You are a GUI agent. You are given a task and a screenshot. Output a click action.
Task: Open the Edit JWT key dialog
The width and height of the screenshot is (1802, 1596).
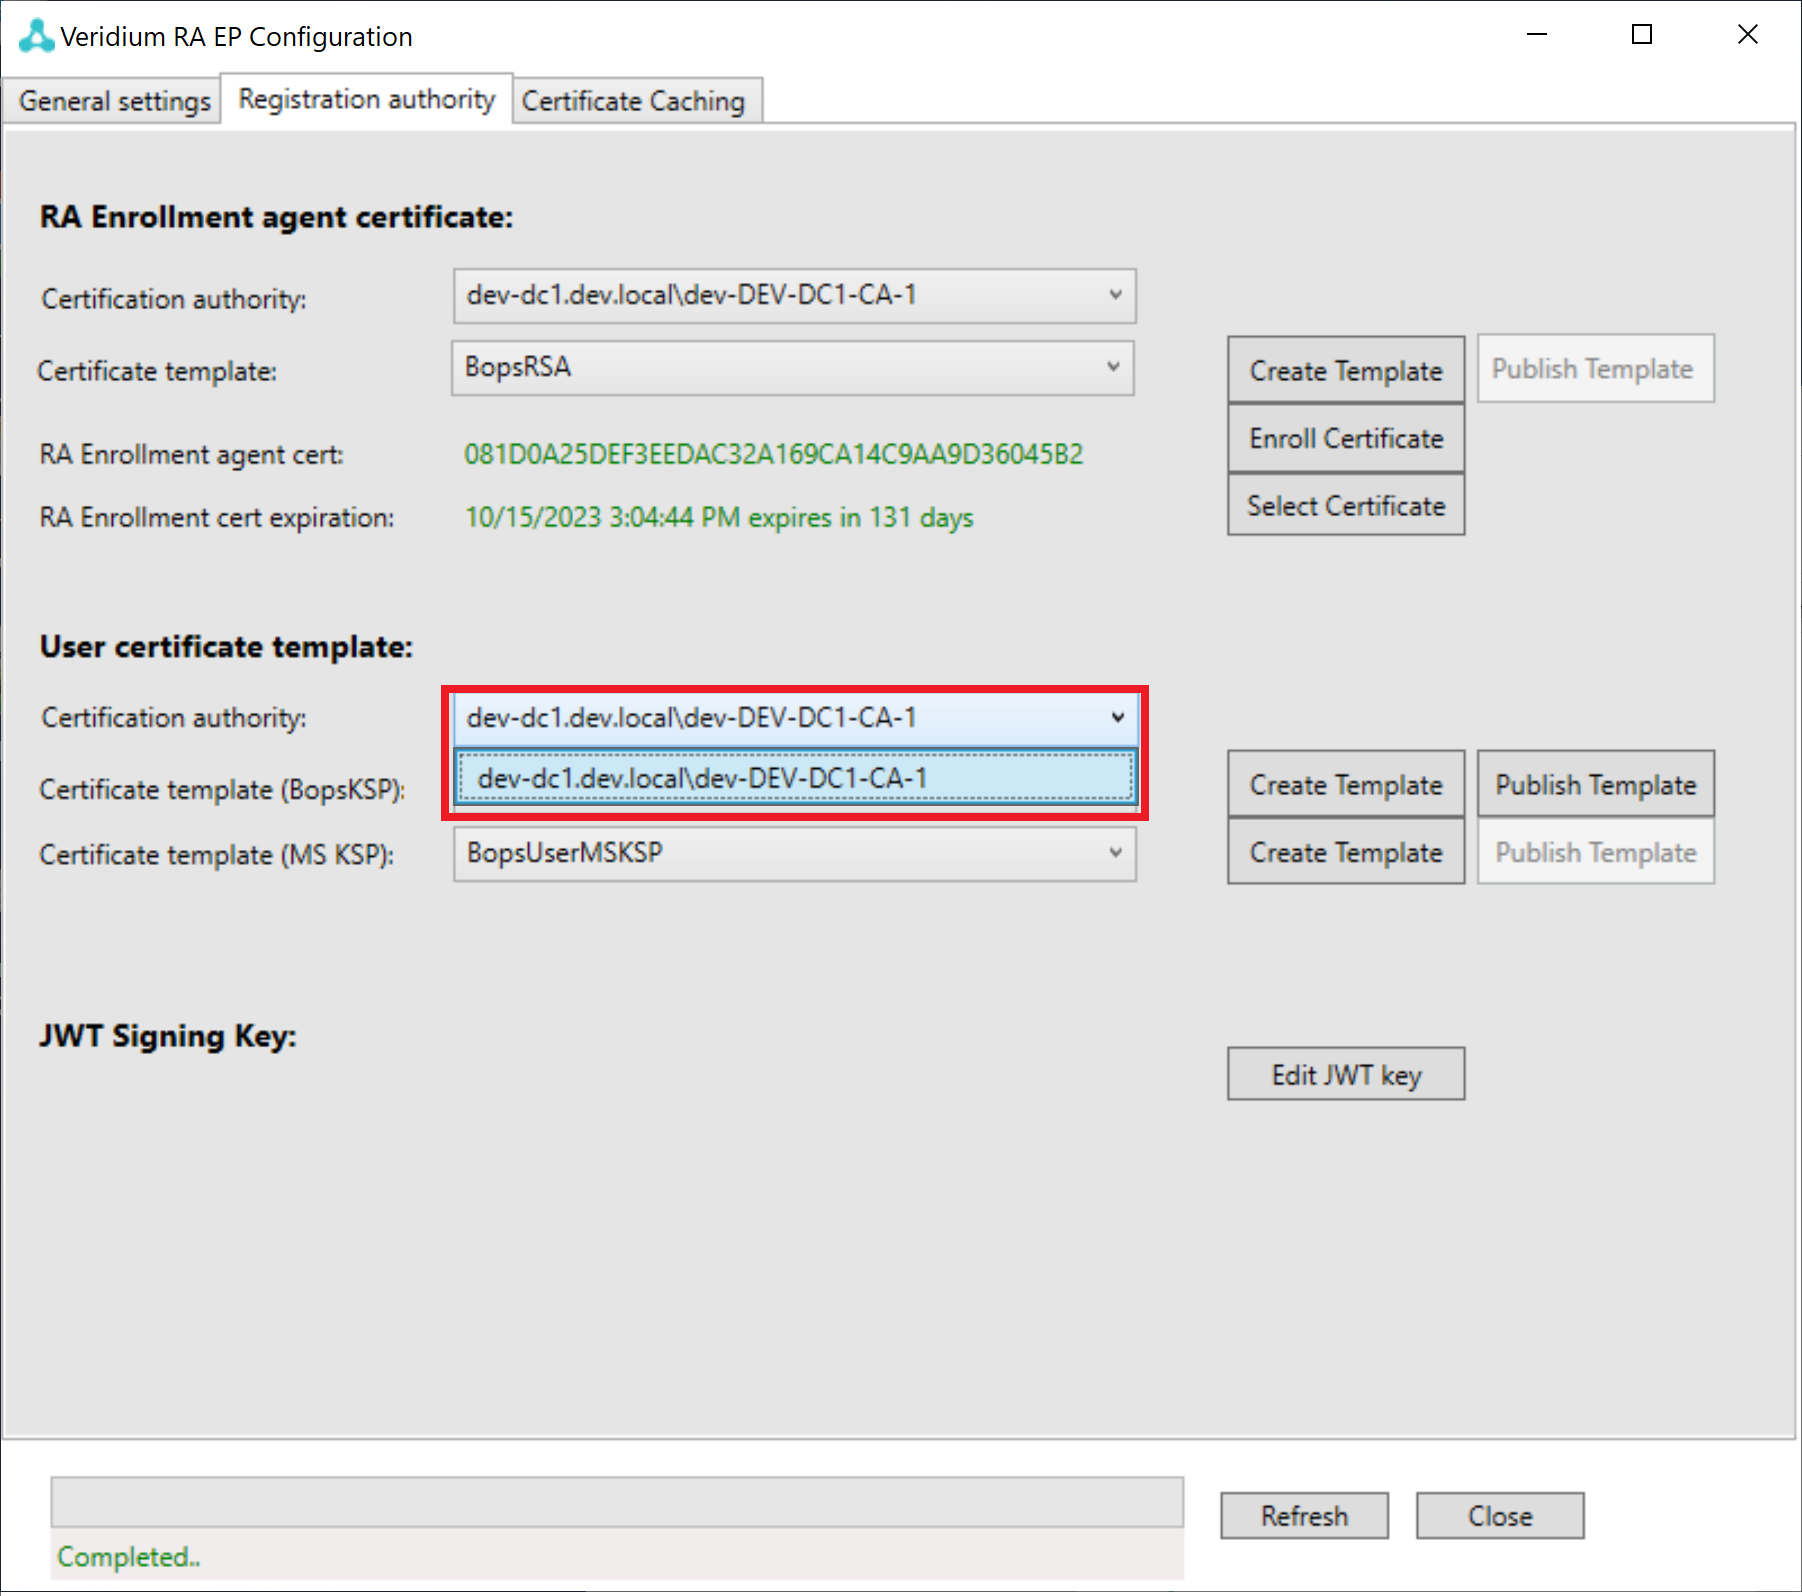[x=1345, y=1075]
